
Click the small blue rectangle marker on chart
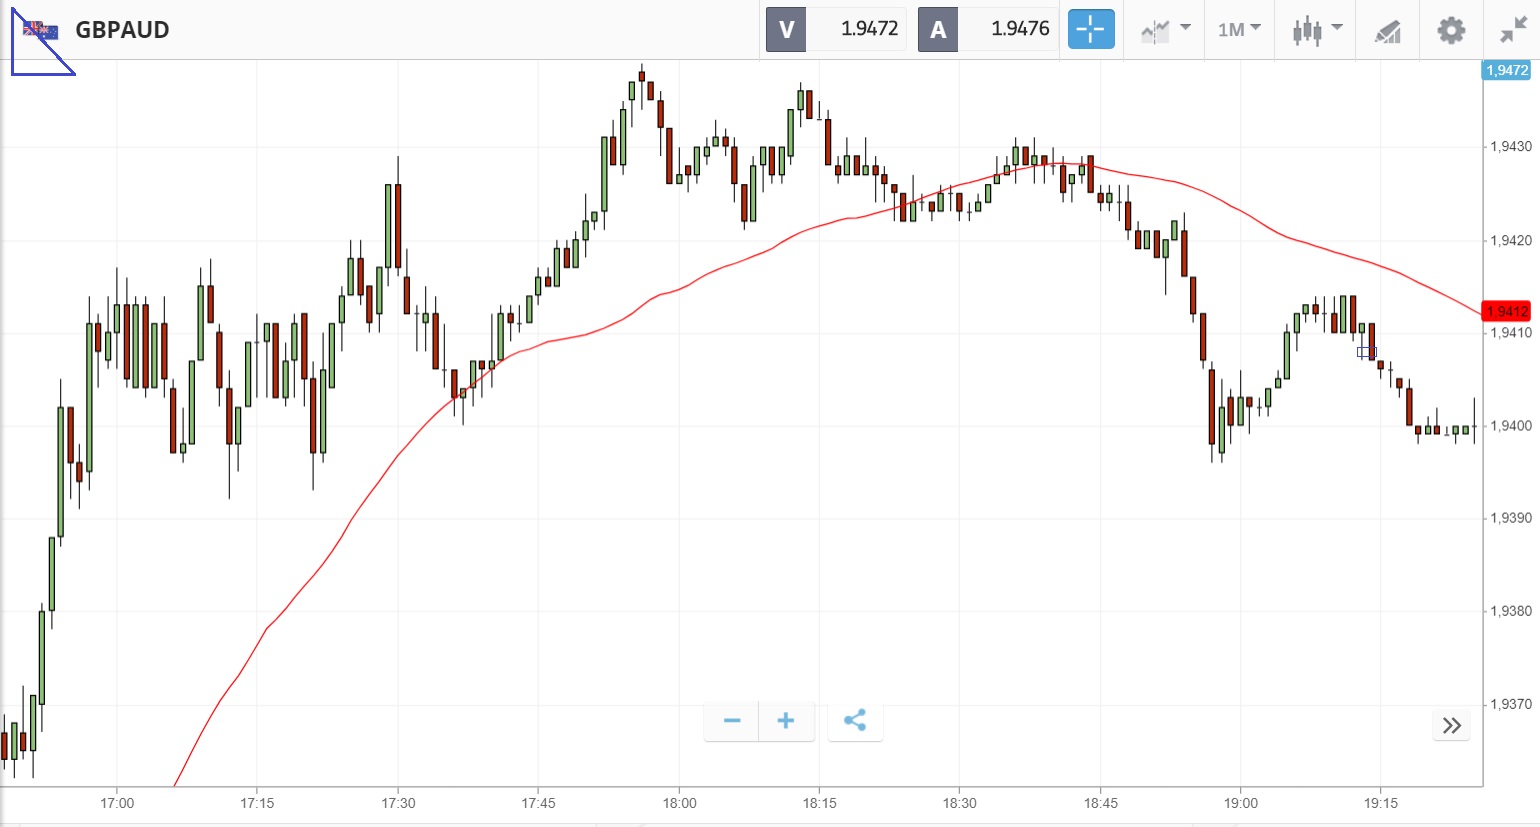(x=1366, y=352)
